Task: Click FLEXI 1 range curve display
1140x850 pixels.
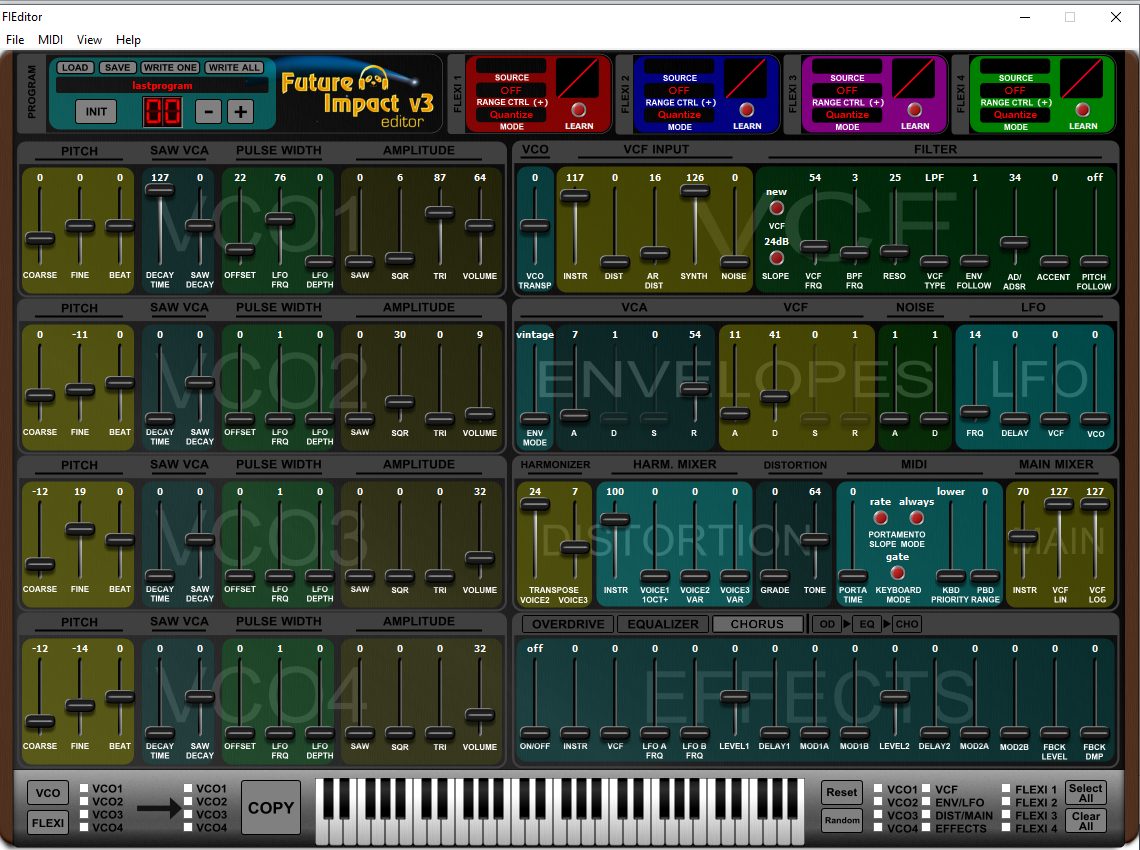Action: pos(577,78)
